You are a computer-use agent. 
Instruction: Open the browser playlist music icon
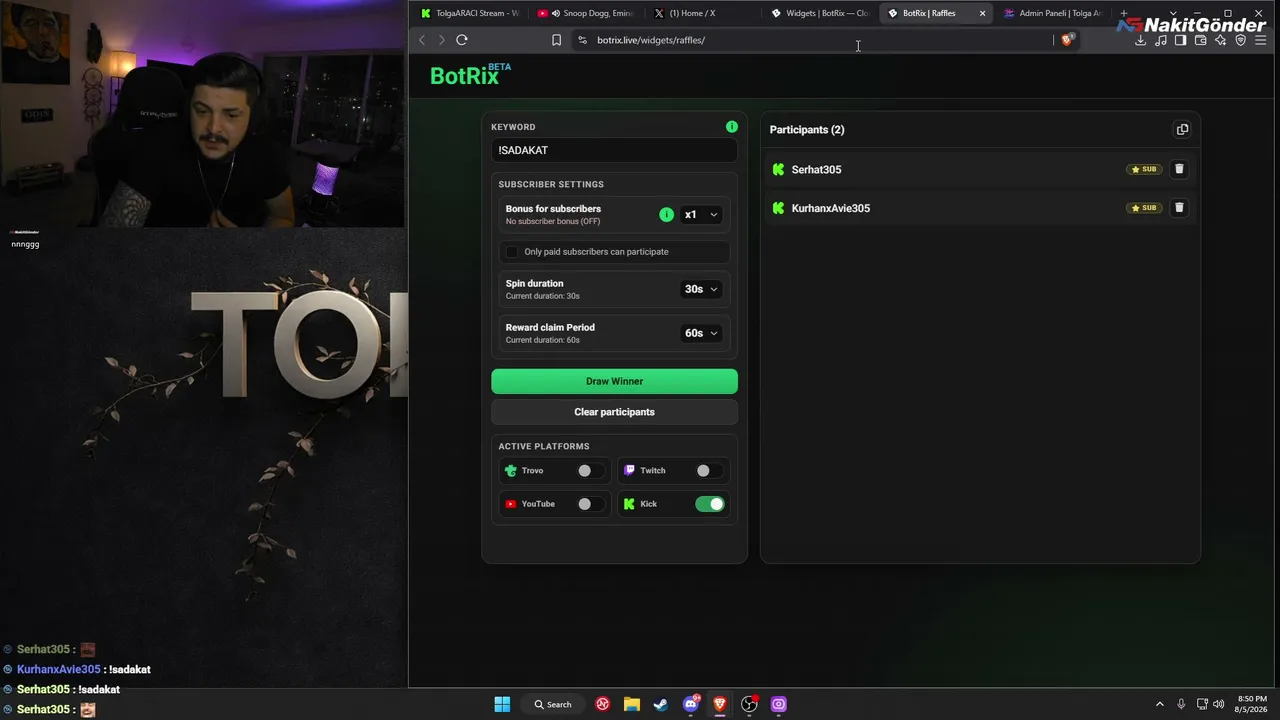(1160, 40)
